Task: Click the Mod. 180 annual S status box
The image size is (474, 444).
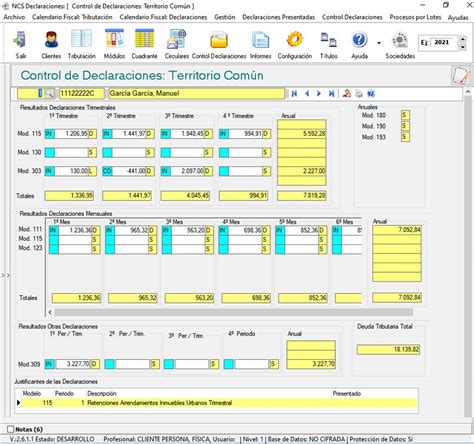Action: pyautogui.click(x=405, y=115)
